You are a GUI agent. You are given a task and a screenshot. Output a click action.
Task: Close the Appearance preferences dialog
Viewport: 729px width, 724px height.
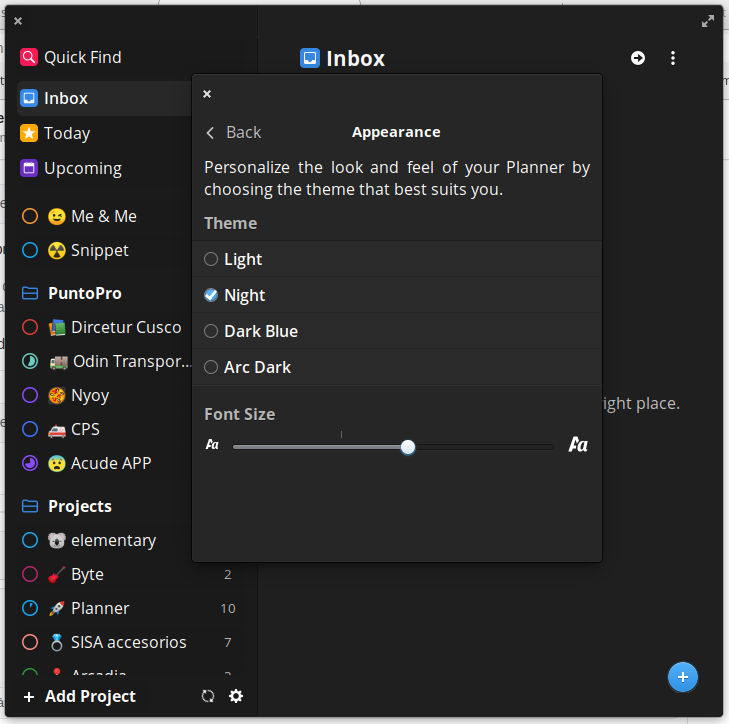point(207,94)
